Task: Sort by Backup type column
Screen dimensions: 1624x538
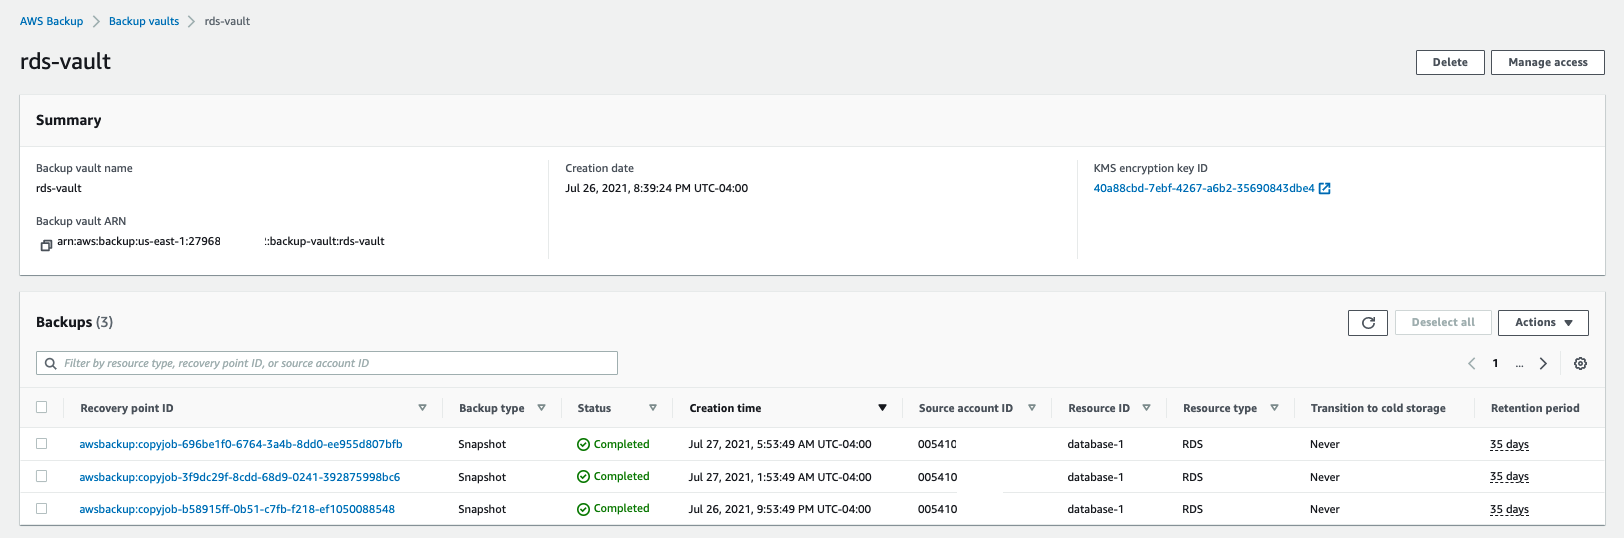Action: 541,408
